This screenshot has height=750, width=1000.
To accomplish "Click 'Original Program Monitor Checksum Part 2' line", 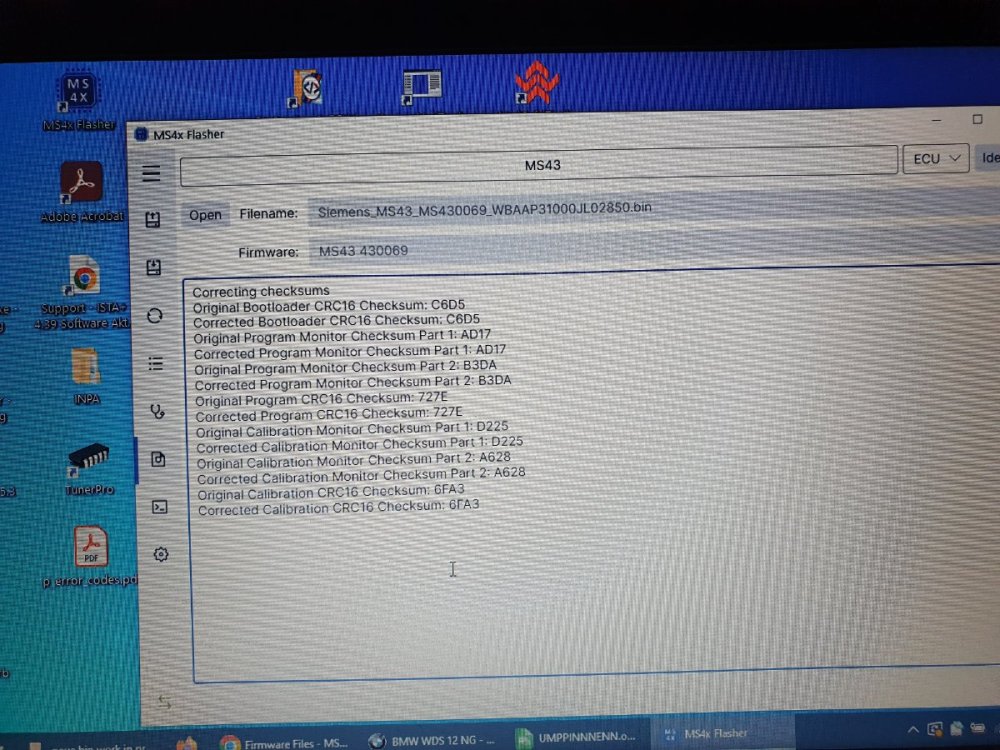I will pyautogui.click(x=345, y=367).
